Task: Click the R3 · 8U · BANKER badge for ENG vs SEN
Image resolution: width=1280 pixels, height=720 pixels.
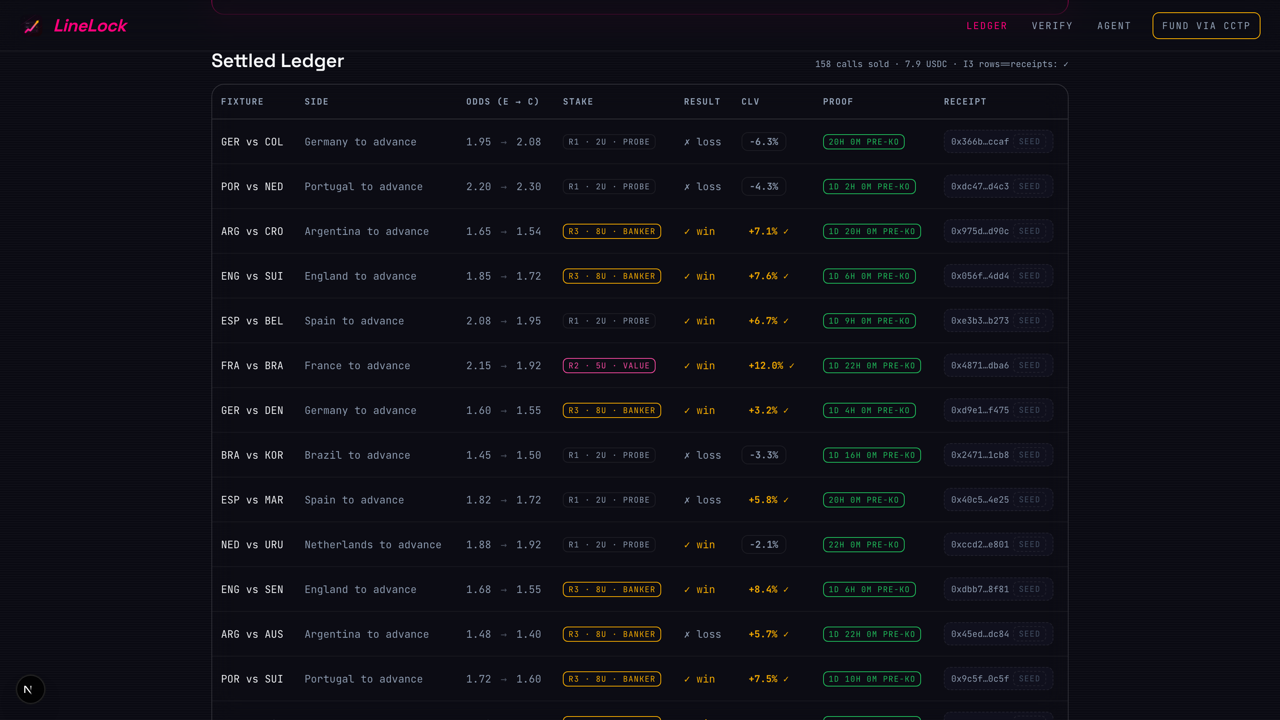Action: tap(612, 590)
